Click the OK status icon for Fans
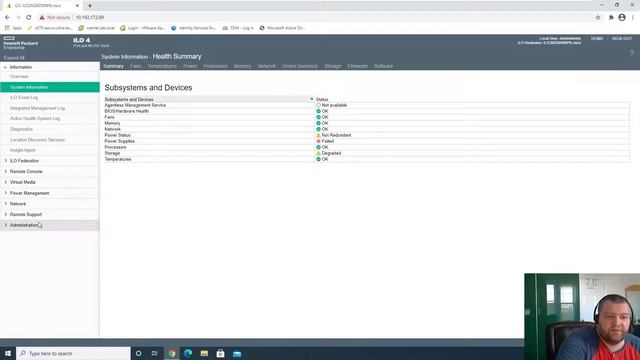 click(318, 117)
